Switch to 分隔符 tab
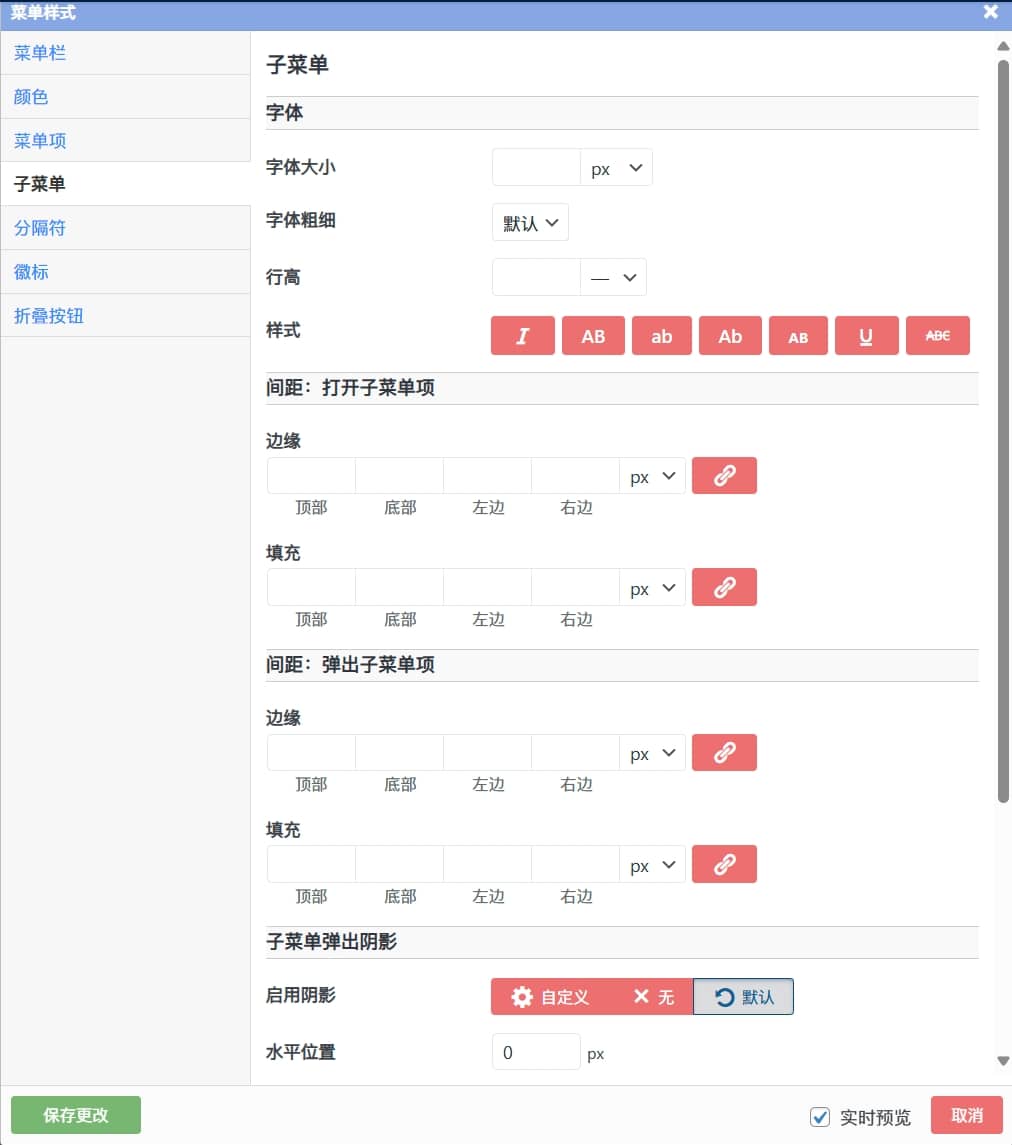 coord(40,228)
